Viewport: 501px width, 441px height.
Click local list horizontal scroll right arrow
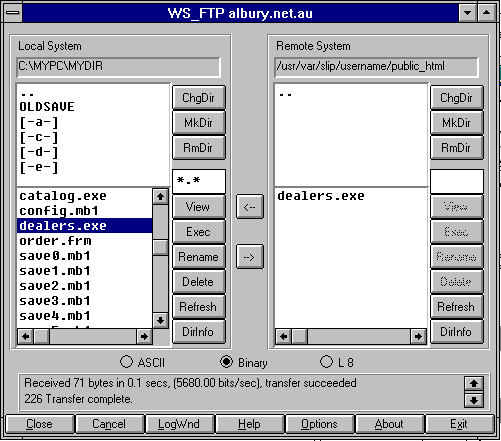pos(144,337)
